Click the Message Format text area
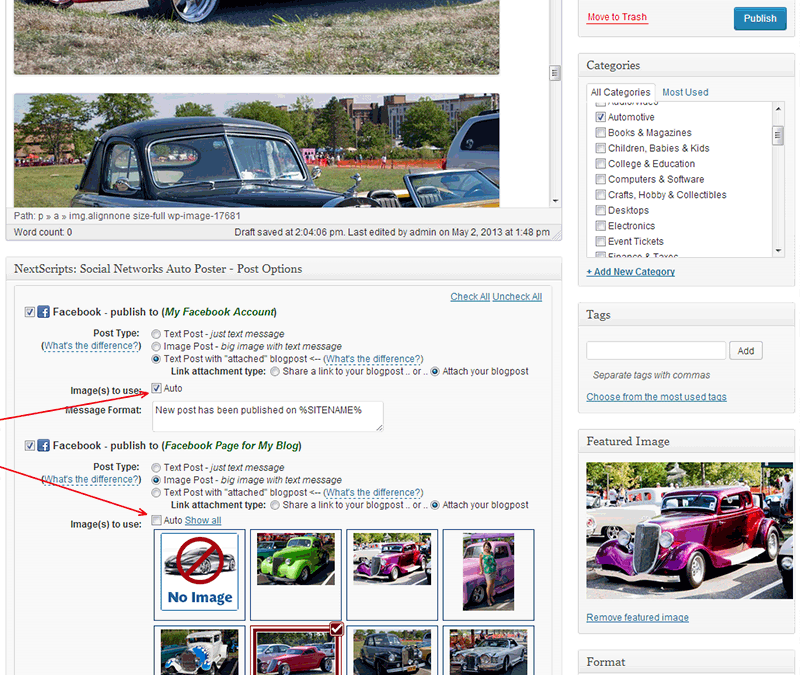 (x=268, y=416)
